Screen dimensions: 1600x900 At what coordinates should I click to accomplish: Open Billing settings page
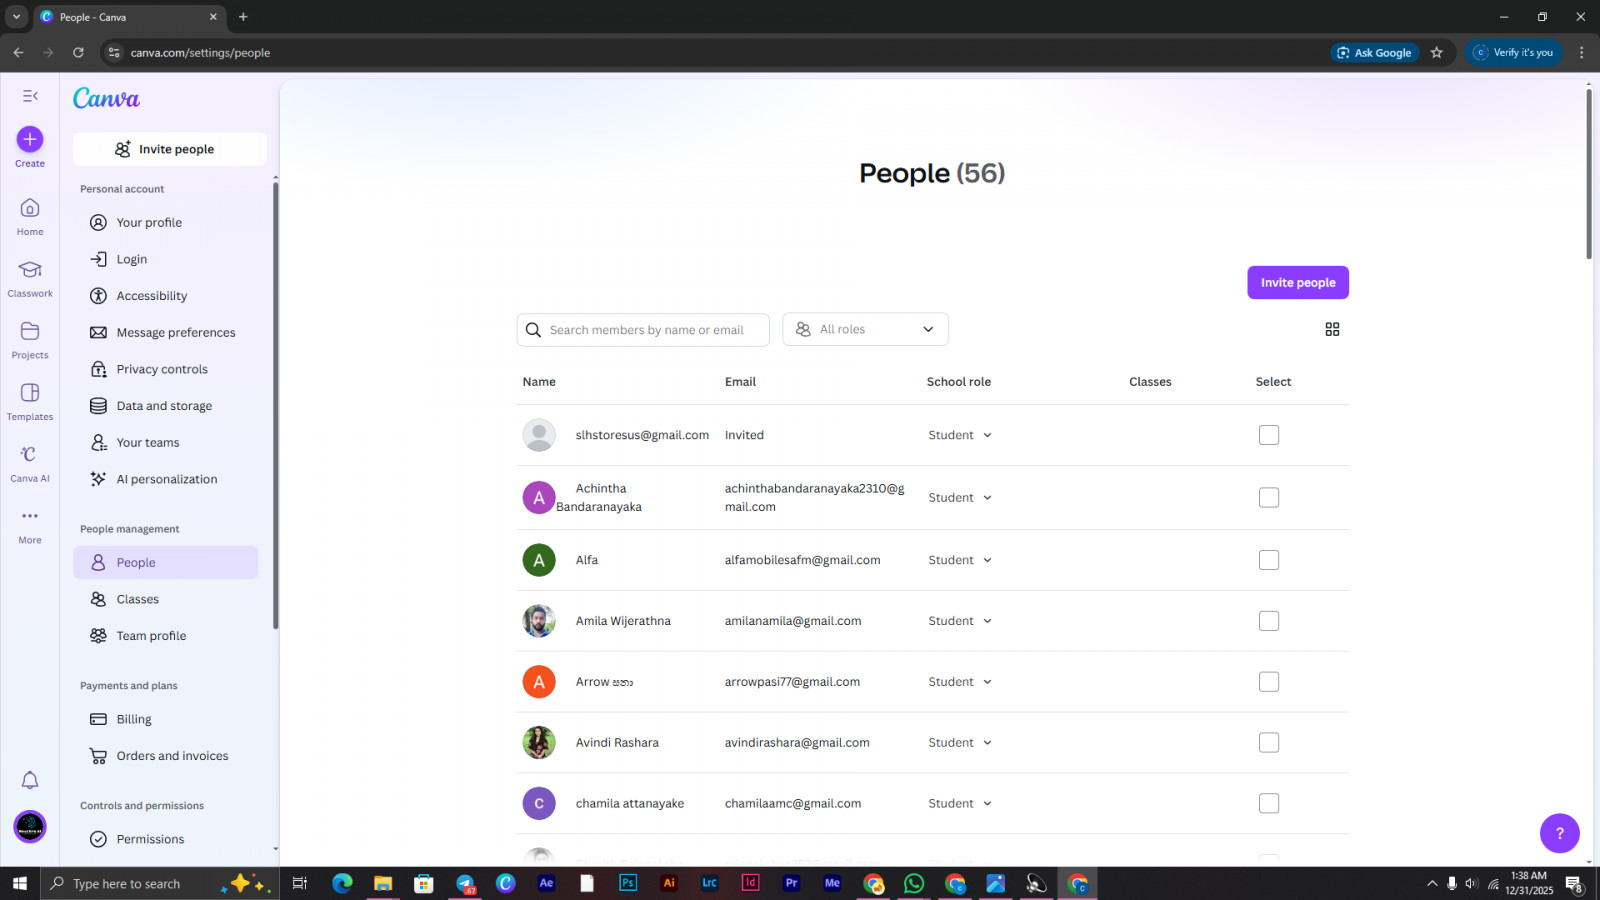[x=134, y=719]
